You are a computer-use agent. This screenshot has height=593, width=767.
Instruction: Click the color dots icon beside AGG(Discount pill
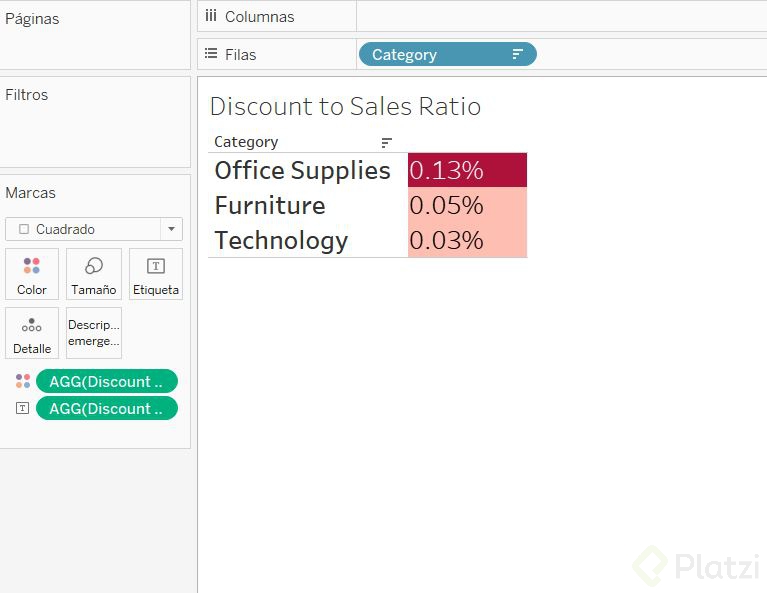[23, 381]
